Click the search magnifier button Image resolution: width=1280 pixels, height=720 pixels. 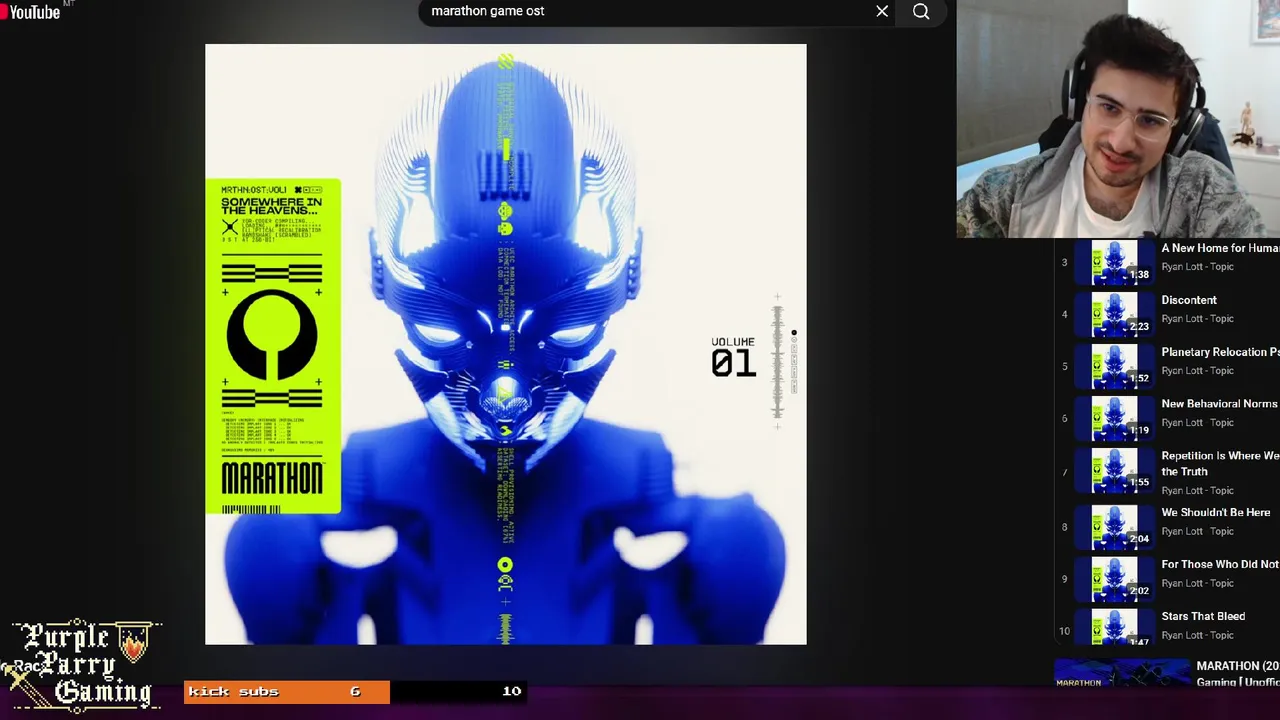[921, 12]
